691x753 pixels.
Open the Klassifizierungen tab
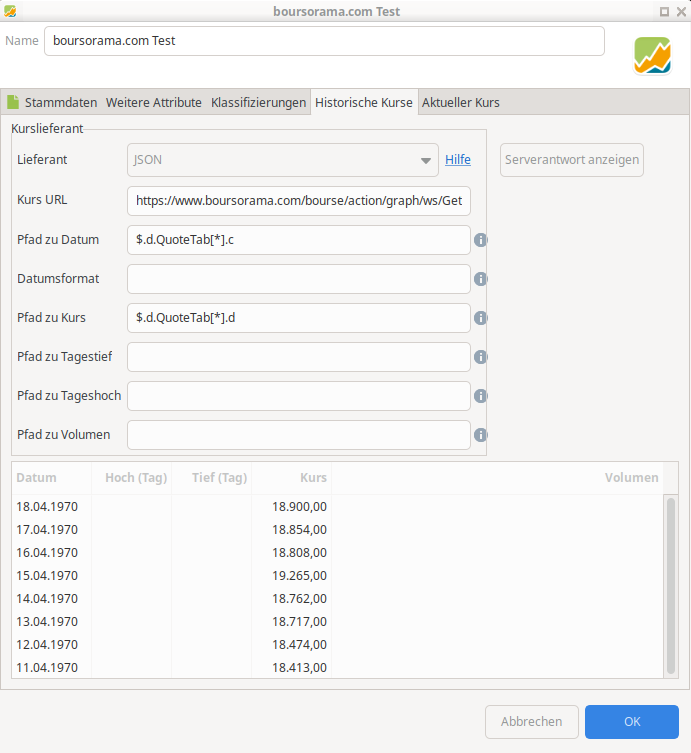(x=258, y=102)
